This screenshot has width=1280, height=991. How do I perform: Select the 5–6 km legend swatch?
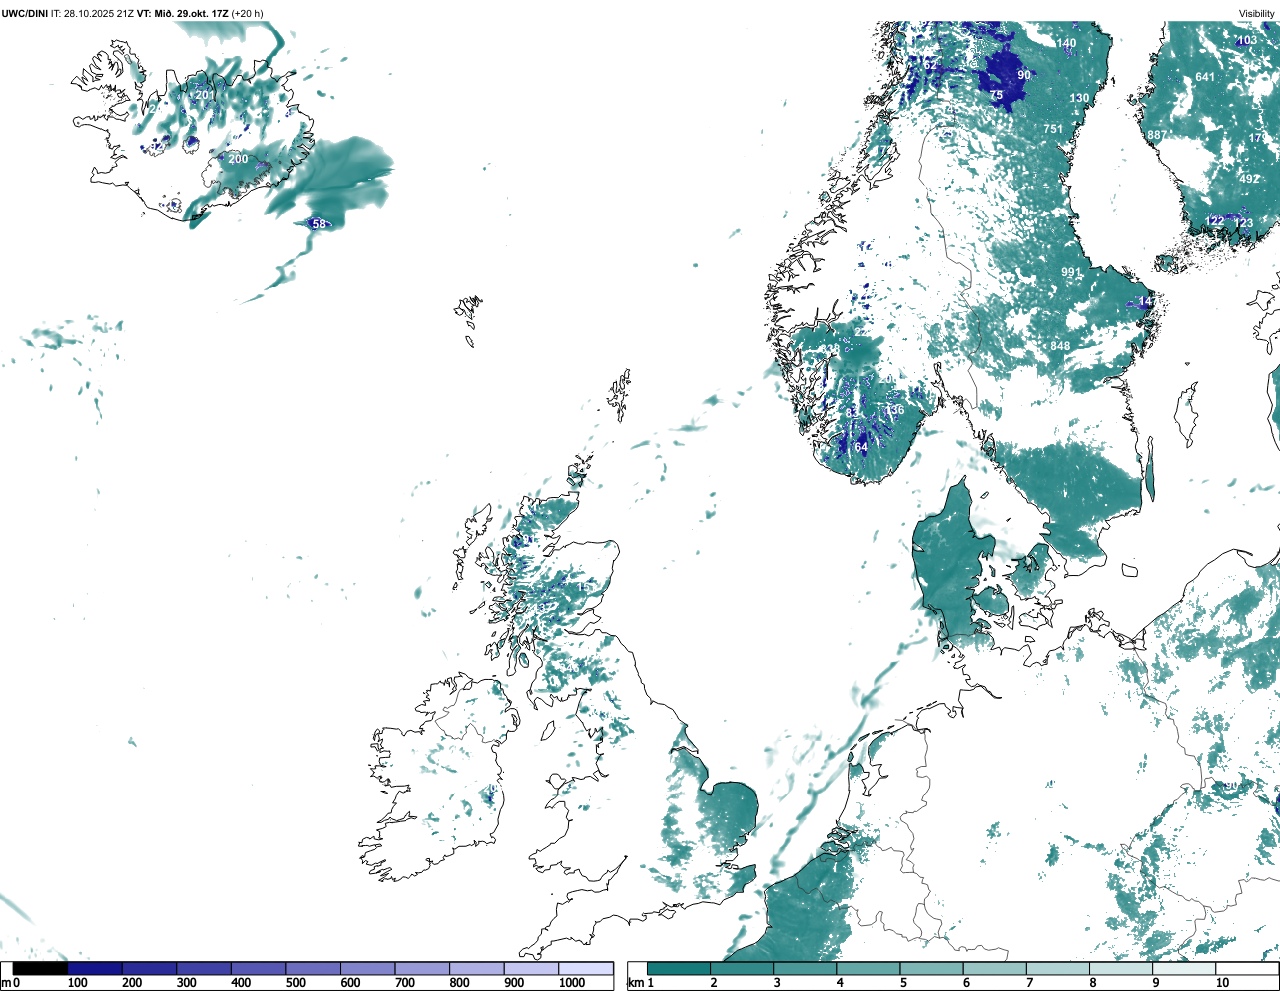[x=931, y=968]
